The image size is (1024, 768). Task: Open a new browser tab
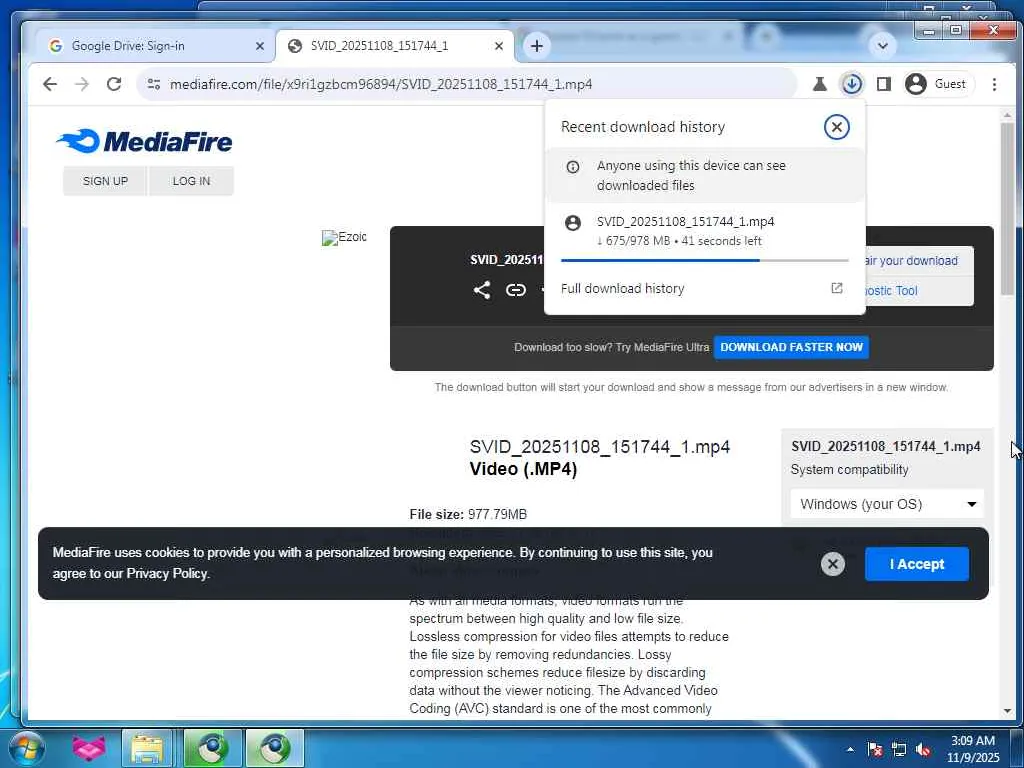[x=537, y=46]
